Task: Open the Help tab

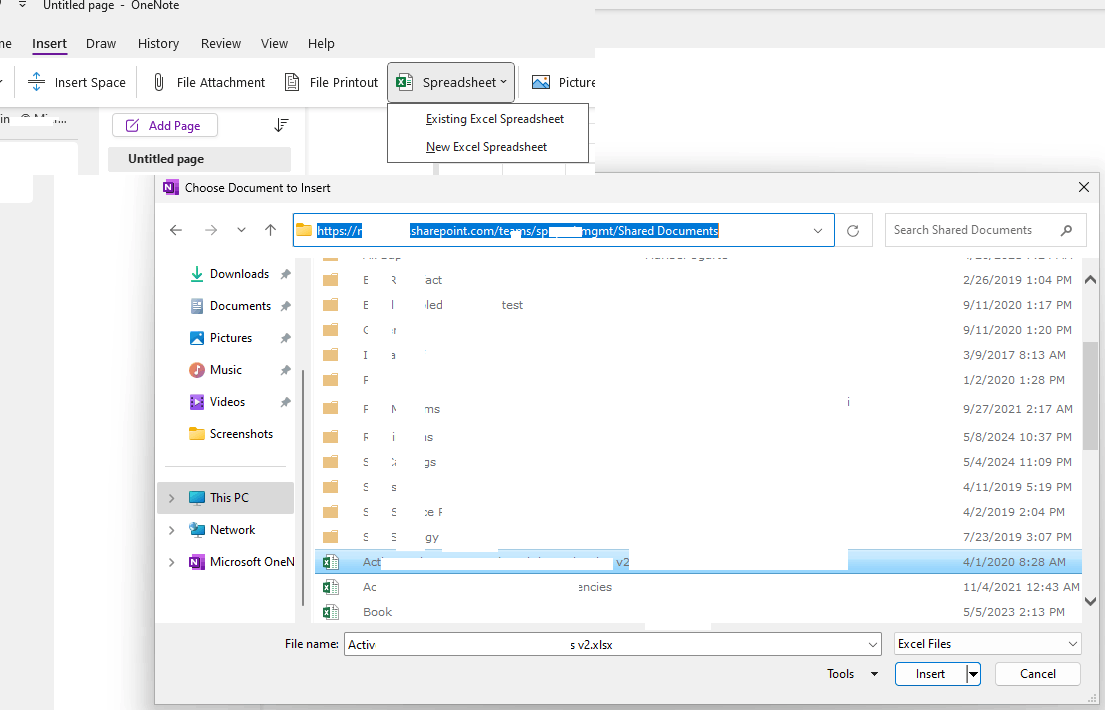Action: pyautogui.click(x=321, y=43)
